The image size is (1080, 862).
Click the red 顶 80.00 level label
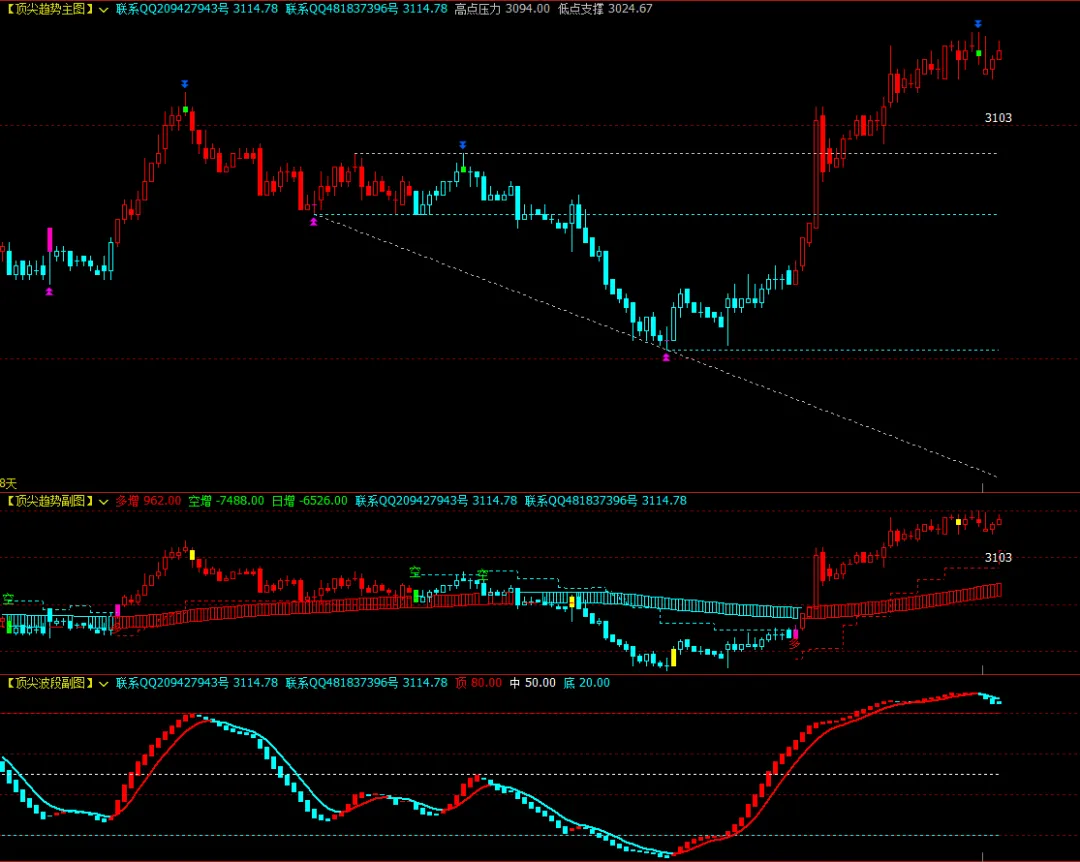(x=478, y=683)
